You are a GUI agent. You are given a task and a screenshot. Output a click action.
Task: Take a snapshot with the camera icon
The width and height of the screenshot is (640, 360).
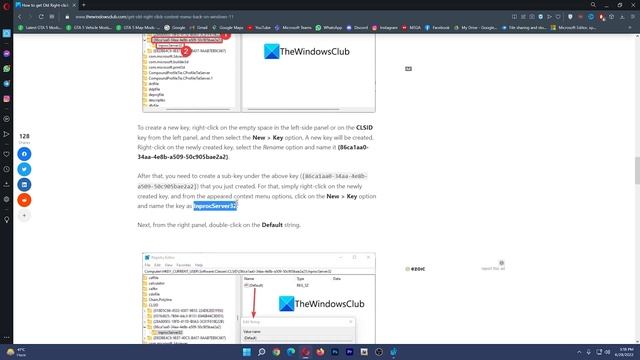[x=532, y=17]
